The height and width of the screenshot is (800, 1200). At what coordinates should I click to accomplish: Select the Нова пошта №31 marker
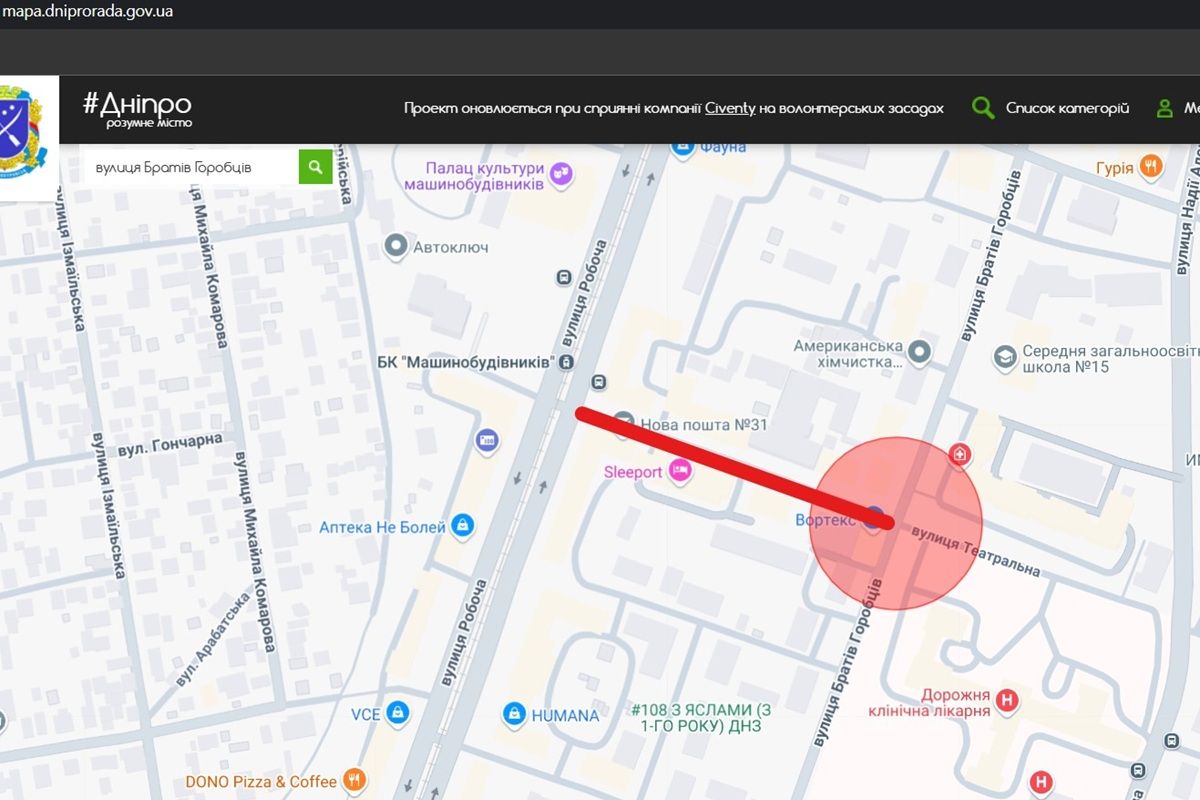625,424
